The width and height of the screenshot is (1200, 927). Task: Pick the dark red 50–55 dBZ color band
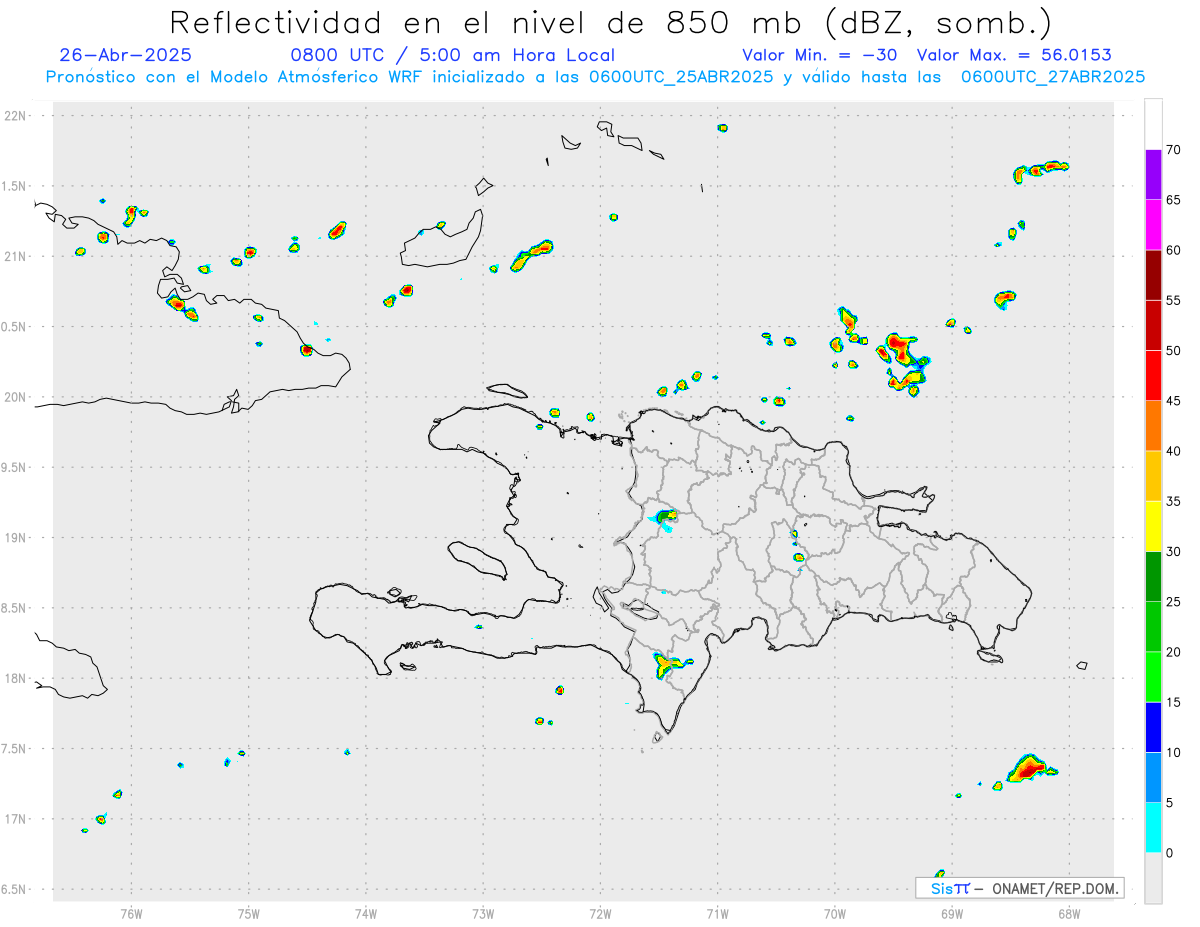(x=1153, y=325)
